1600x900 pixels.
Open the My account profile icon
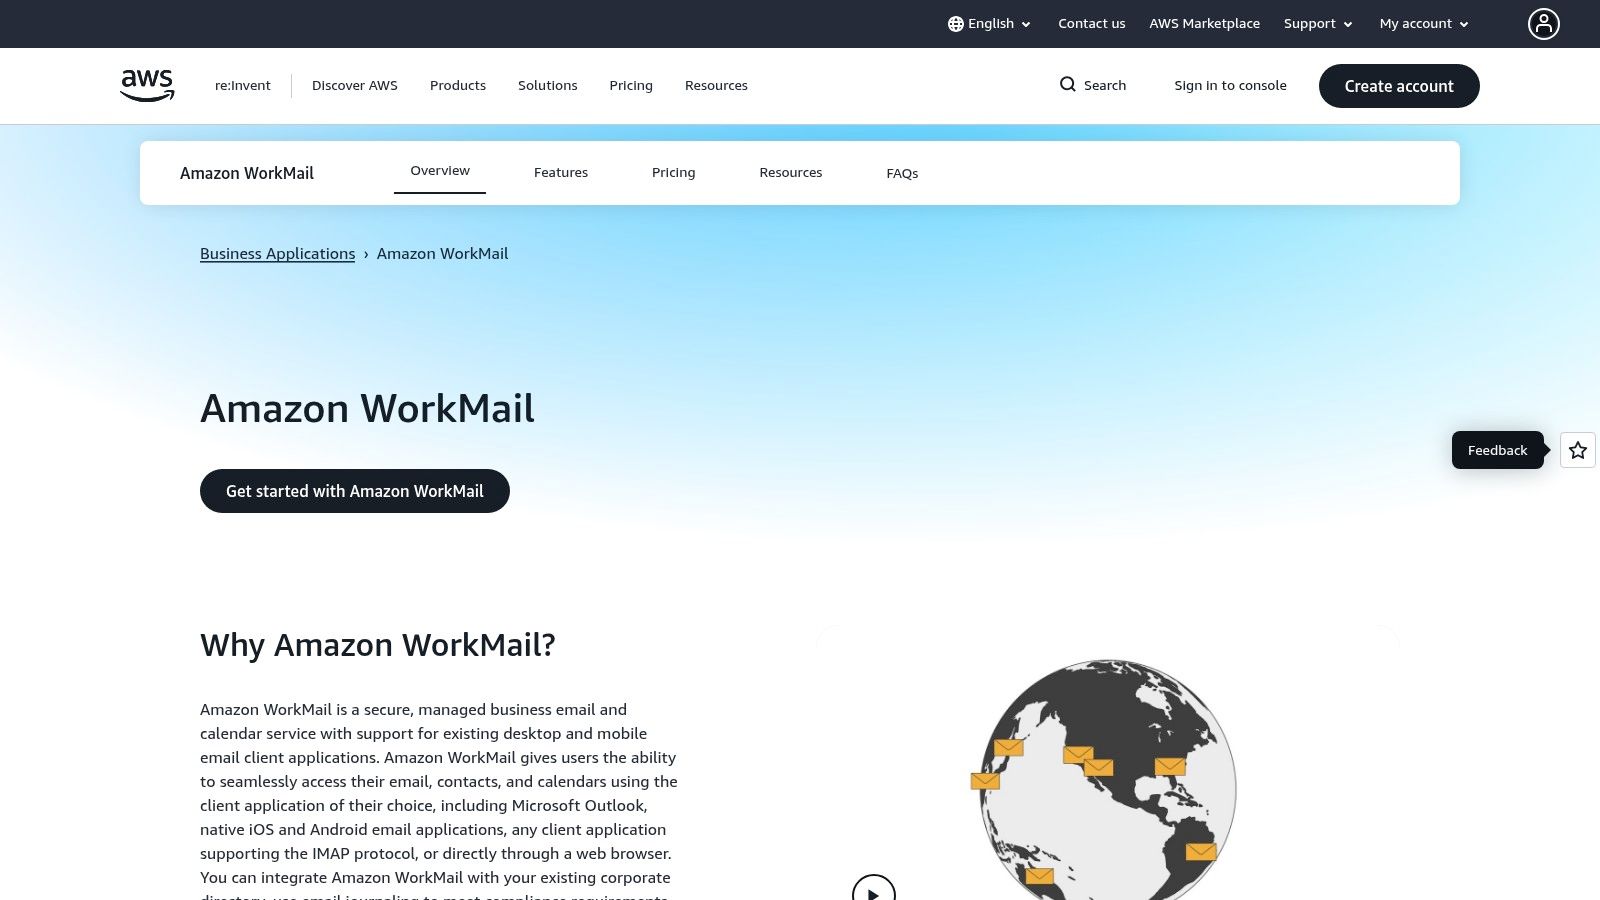pos(1543,23)
